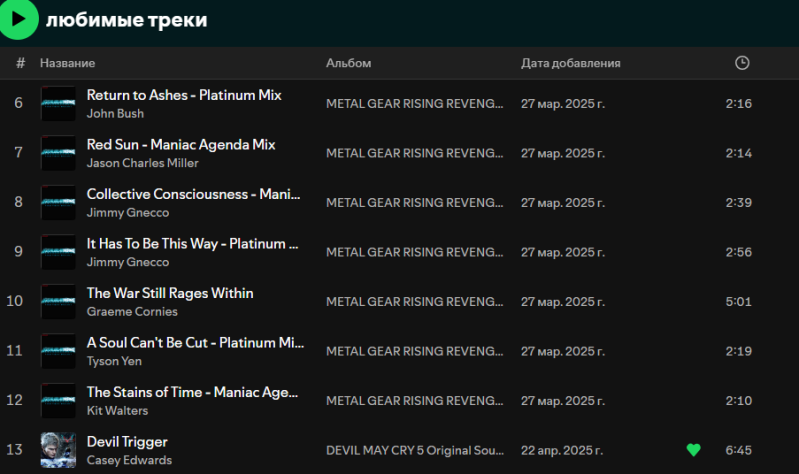Image resolution: width=799 pixels, height=474 pixels.
Task: Open artist Kit Walters
Action: [117, 410]
